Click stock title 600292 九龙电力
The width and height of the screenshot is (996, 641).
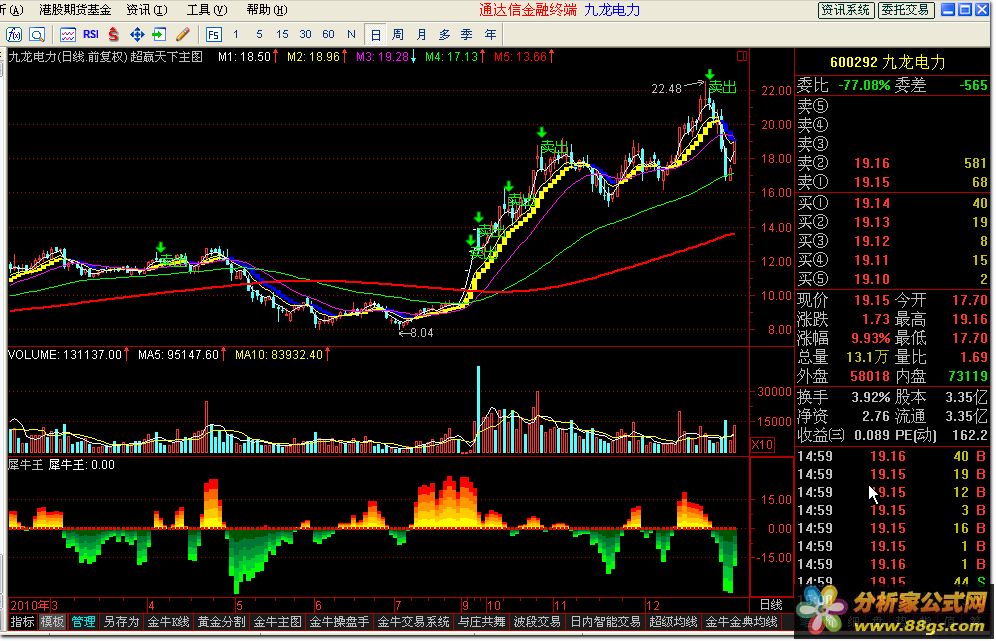point(888,62)
